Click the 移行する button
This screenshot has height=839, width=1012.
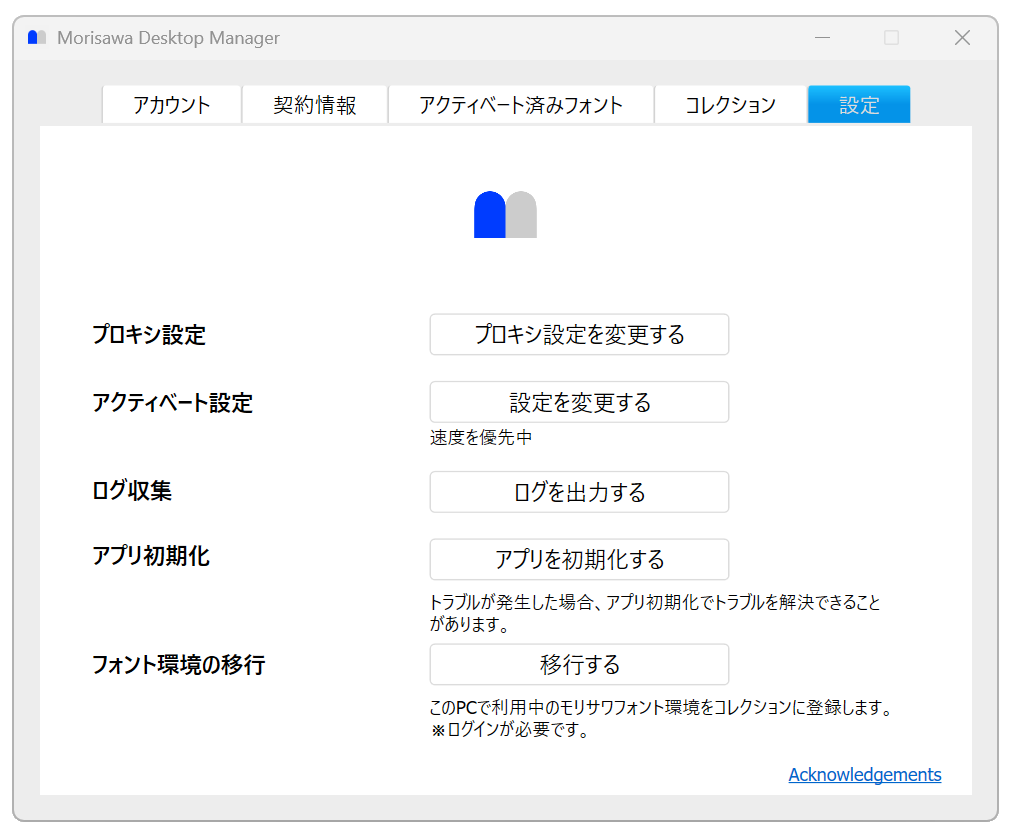[x=579, y=664]
